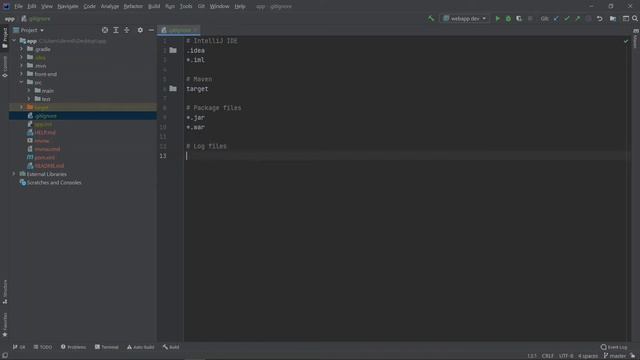Toggle the Commit side tab
This screenshot has height=360, width=640.
4,67
